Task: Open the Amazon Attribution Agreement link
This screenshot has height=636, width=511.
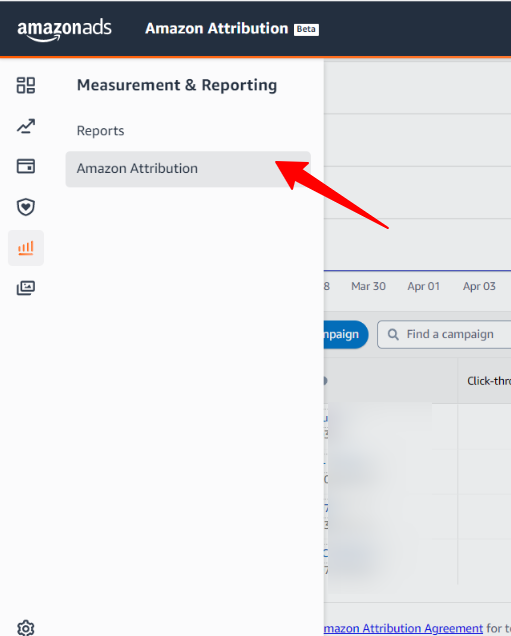Action: click(403, 628)
